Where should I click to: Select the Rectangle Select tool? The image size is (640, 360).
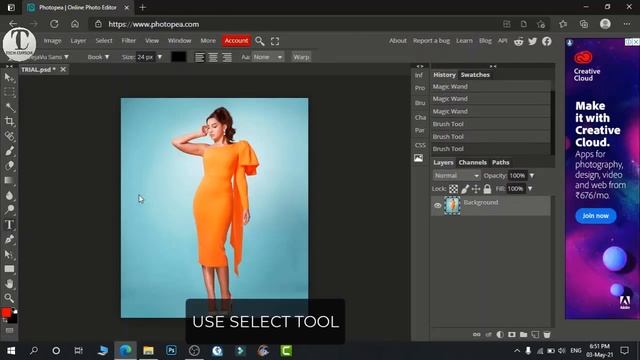[9, 92]
